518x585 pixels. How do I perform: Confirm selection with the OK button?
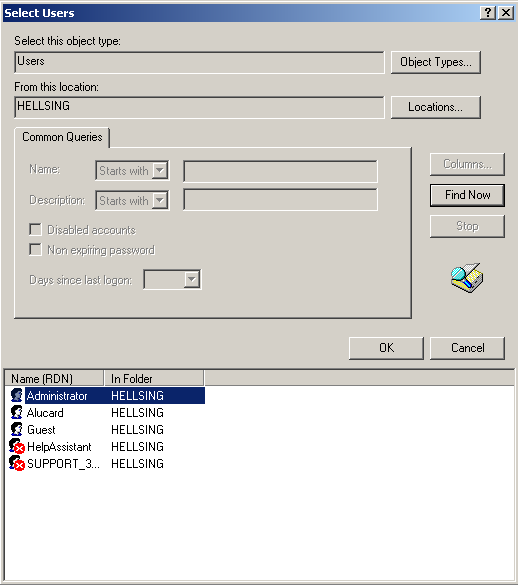pyautogui.click(x=386, y=348)
